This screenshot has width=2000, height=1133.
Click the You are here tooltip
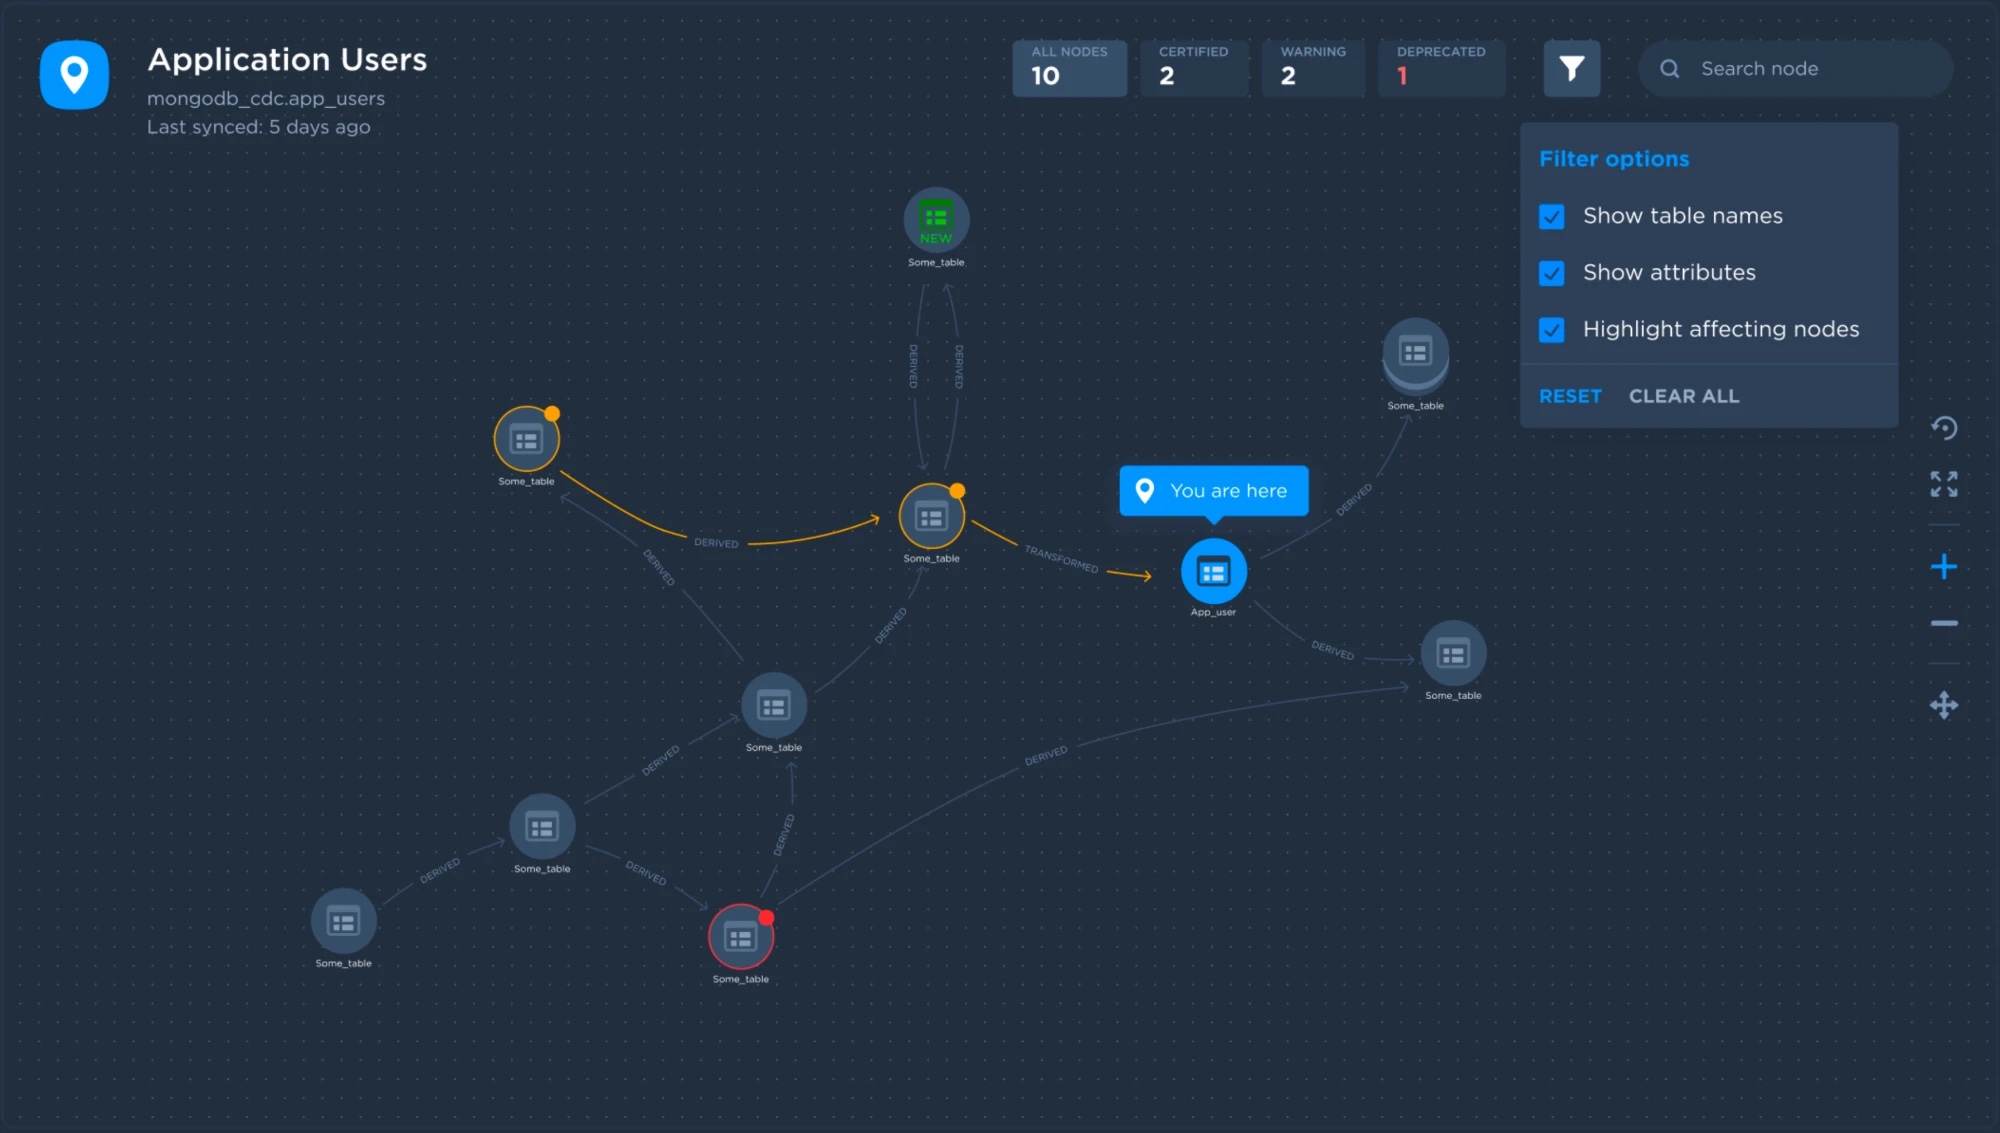click(1213, 491)
